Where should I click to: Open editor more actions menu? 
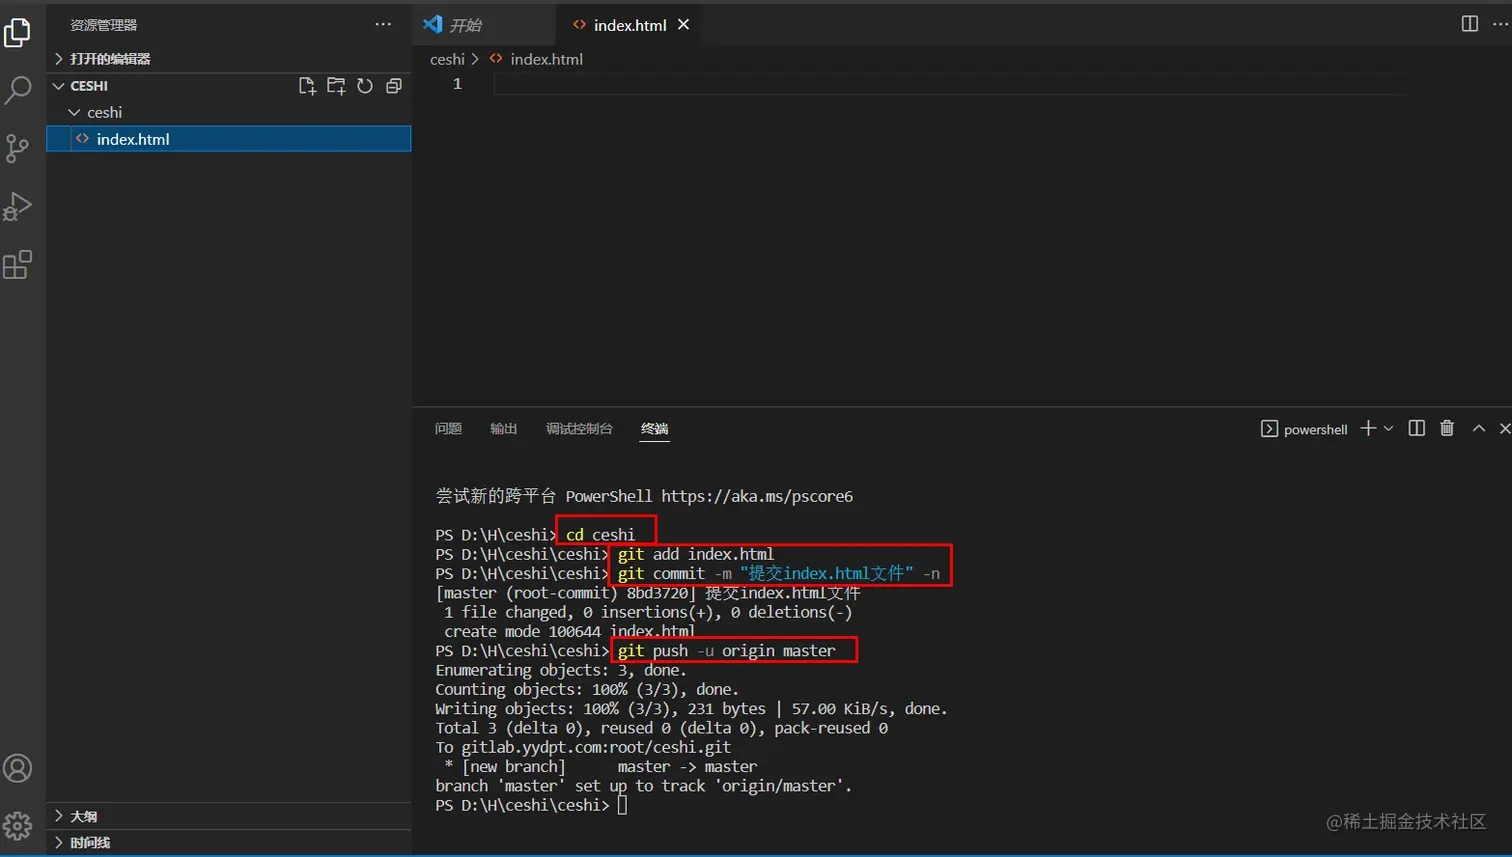(x=1501, y=24)
